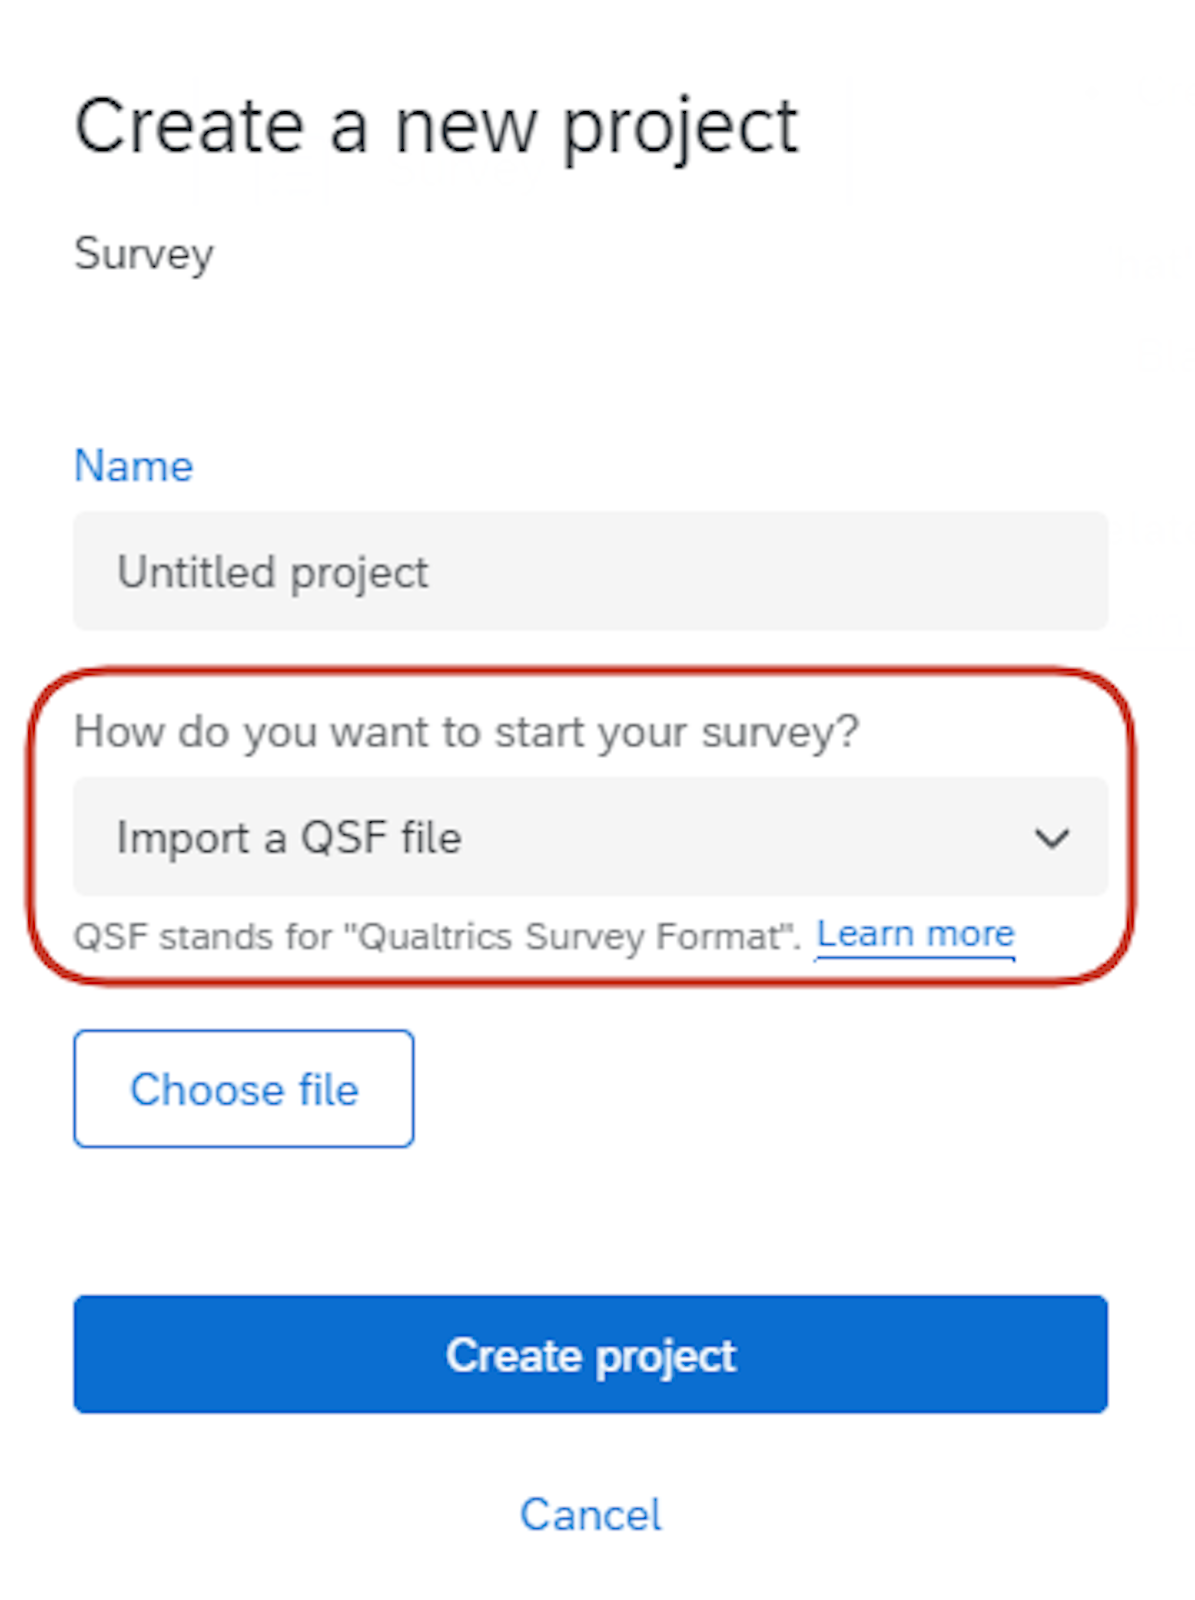1195x1600 pixels.
Task: Click the "Create a new project" heading
Action: coord(436,127)
